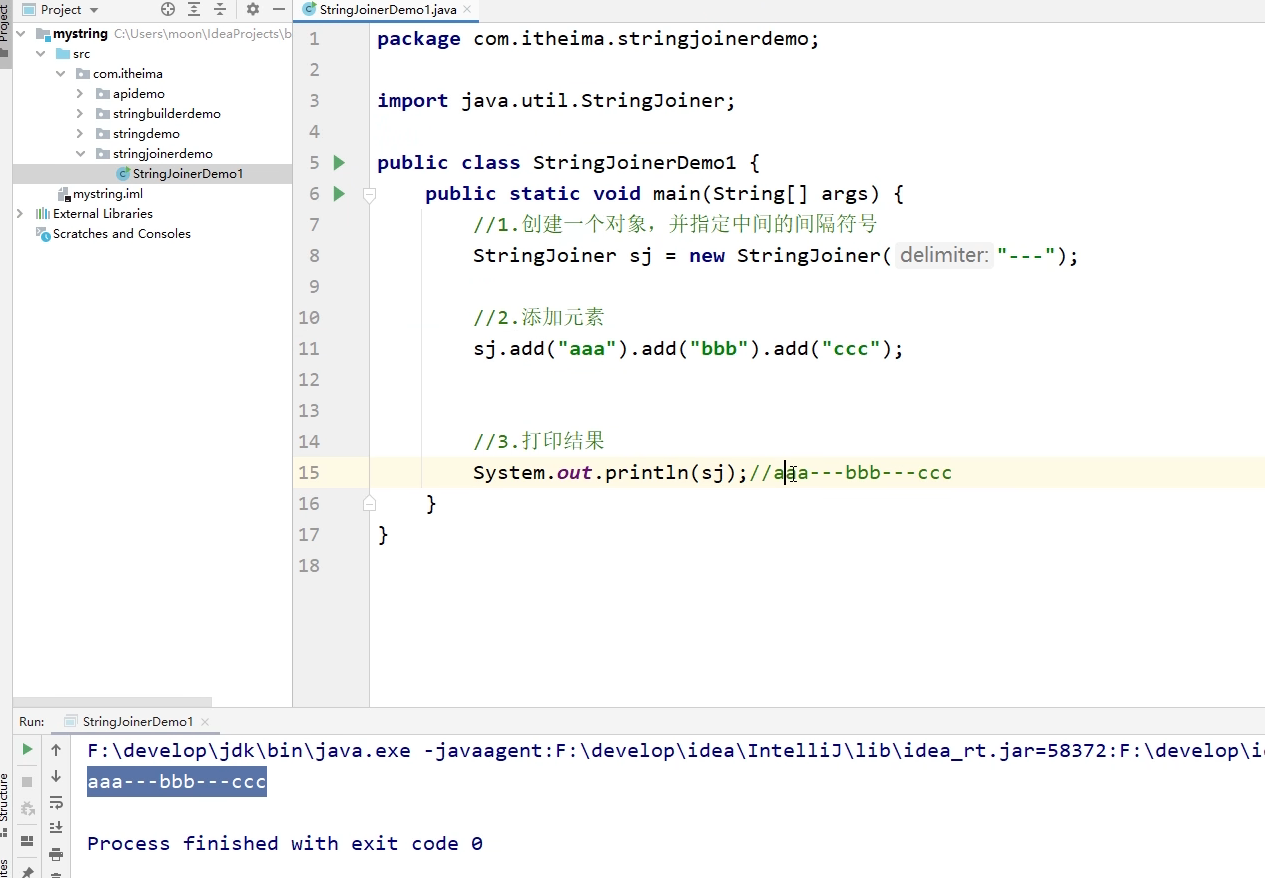Collapse the src folder node
1265x878 pixels.
point(41,54)
